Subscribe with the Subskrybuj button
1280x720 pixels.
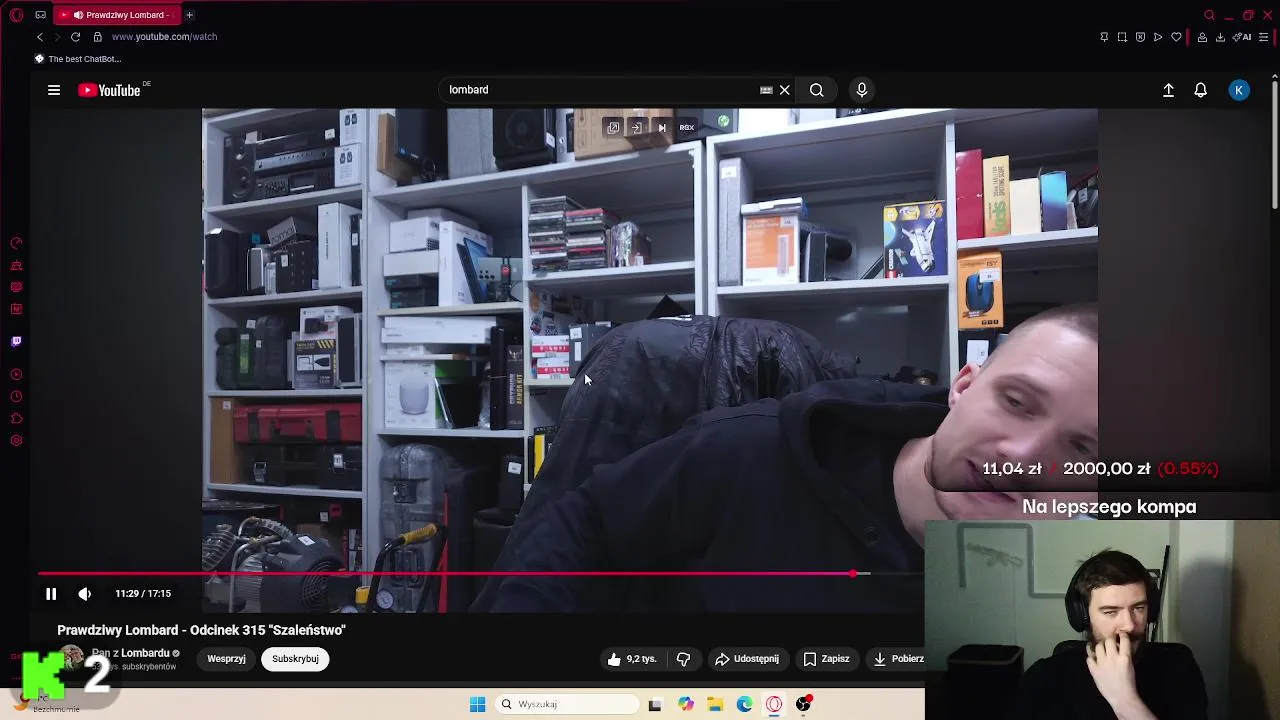click(x=295, y=659)
